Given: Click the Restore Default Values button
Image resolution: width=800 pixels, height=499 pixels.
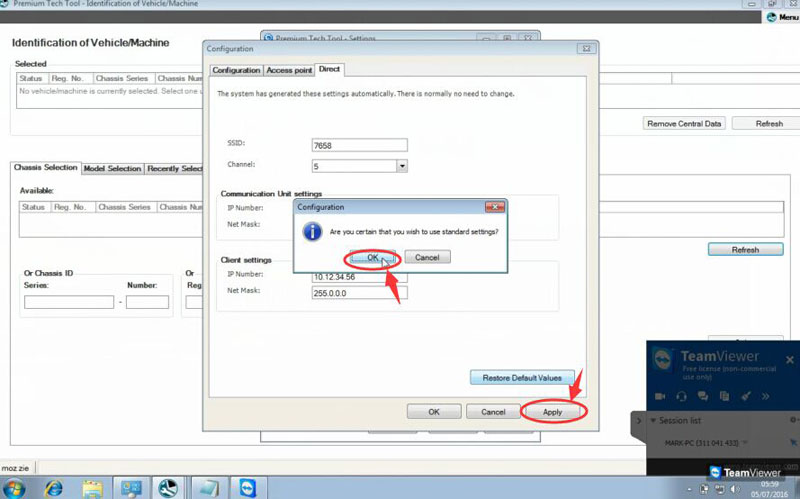Looking at the screenshot, I should tap(522, 378).
